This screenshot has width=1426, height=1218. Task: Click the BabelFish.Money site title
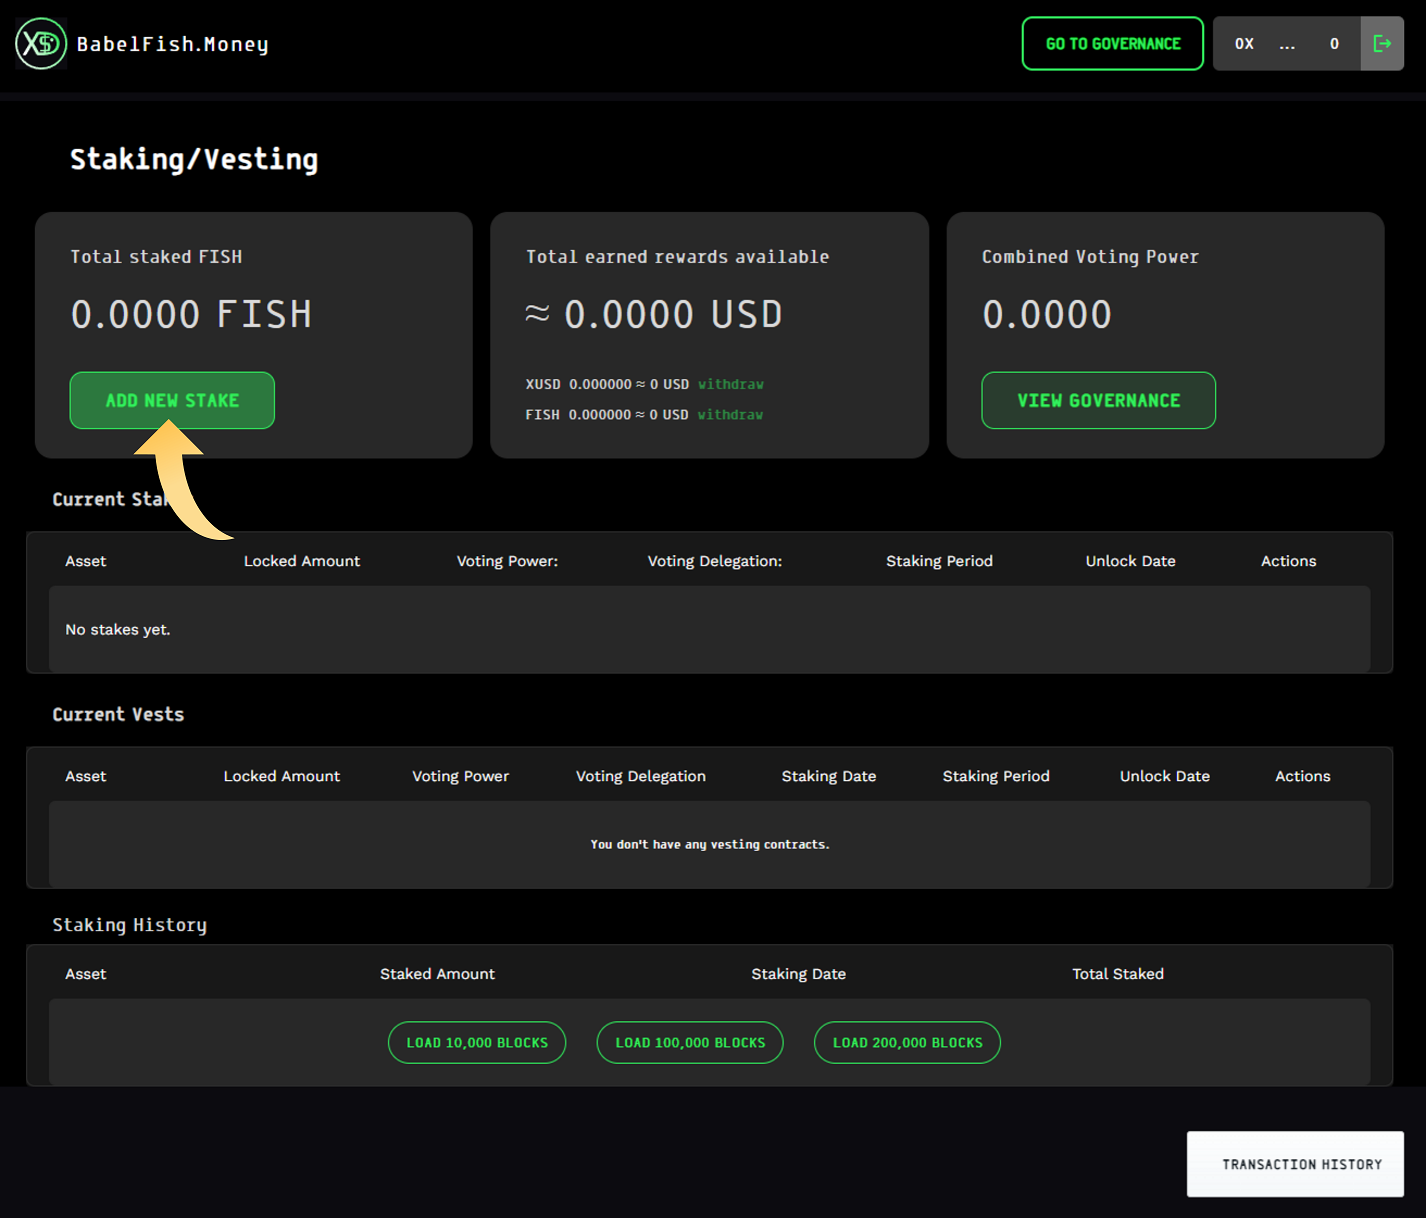[172, 44]
